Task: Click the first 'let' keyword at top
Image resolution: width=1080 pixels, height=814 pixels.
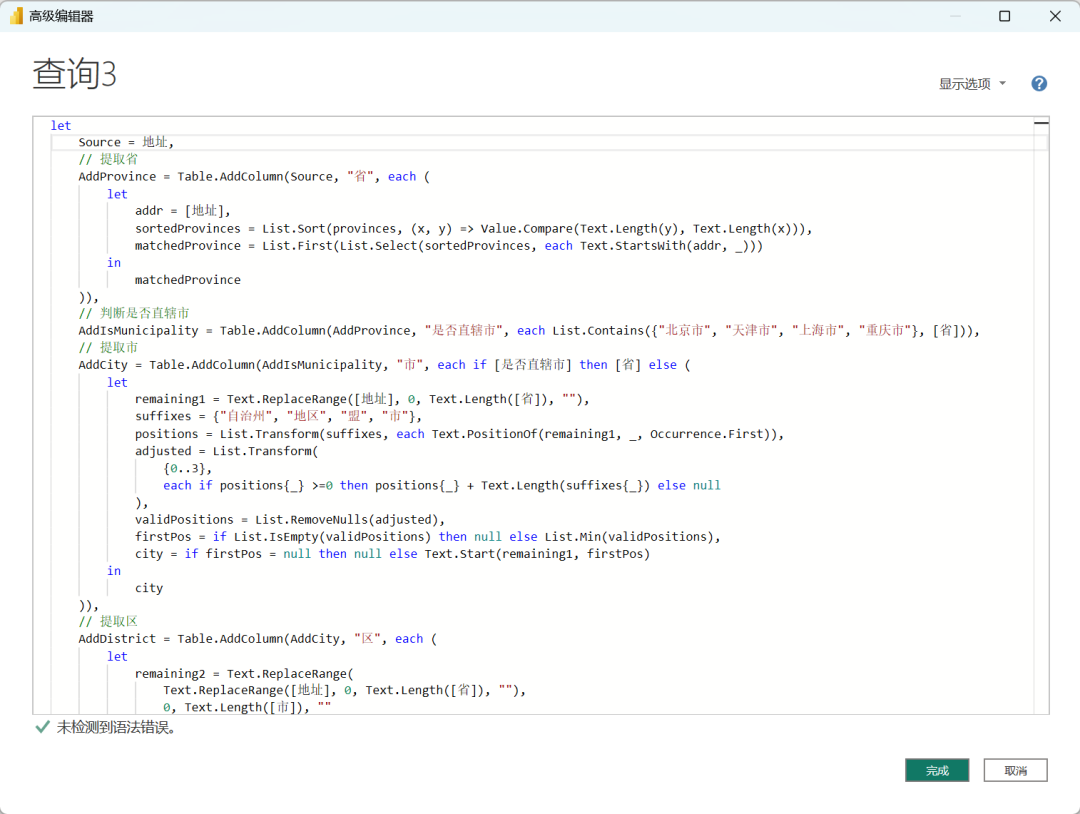Action: pos(61,125)
